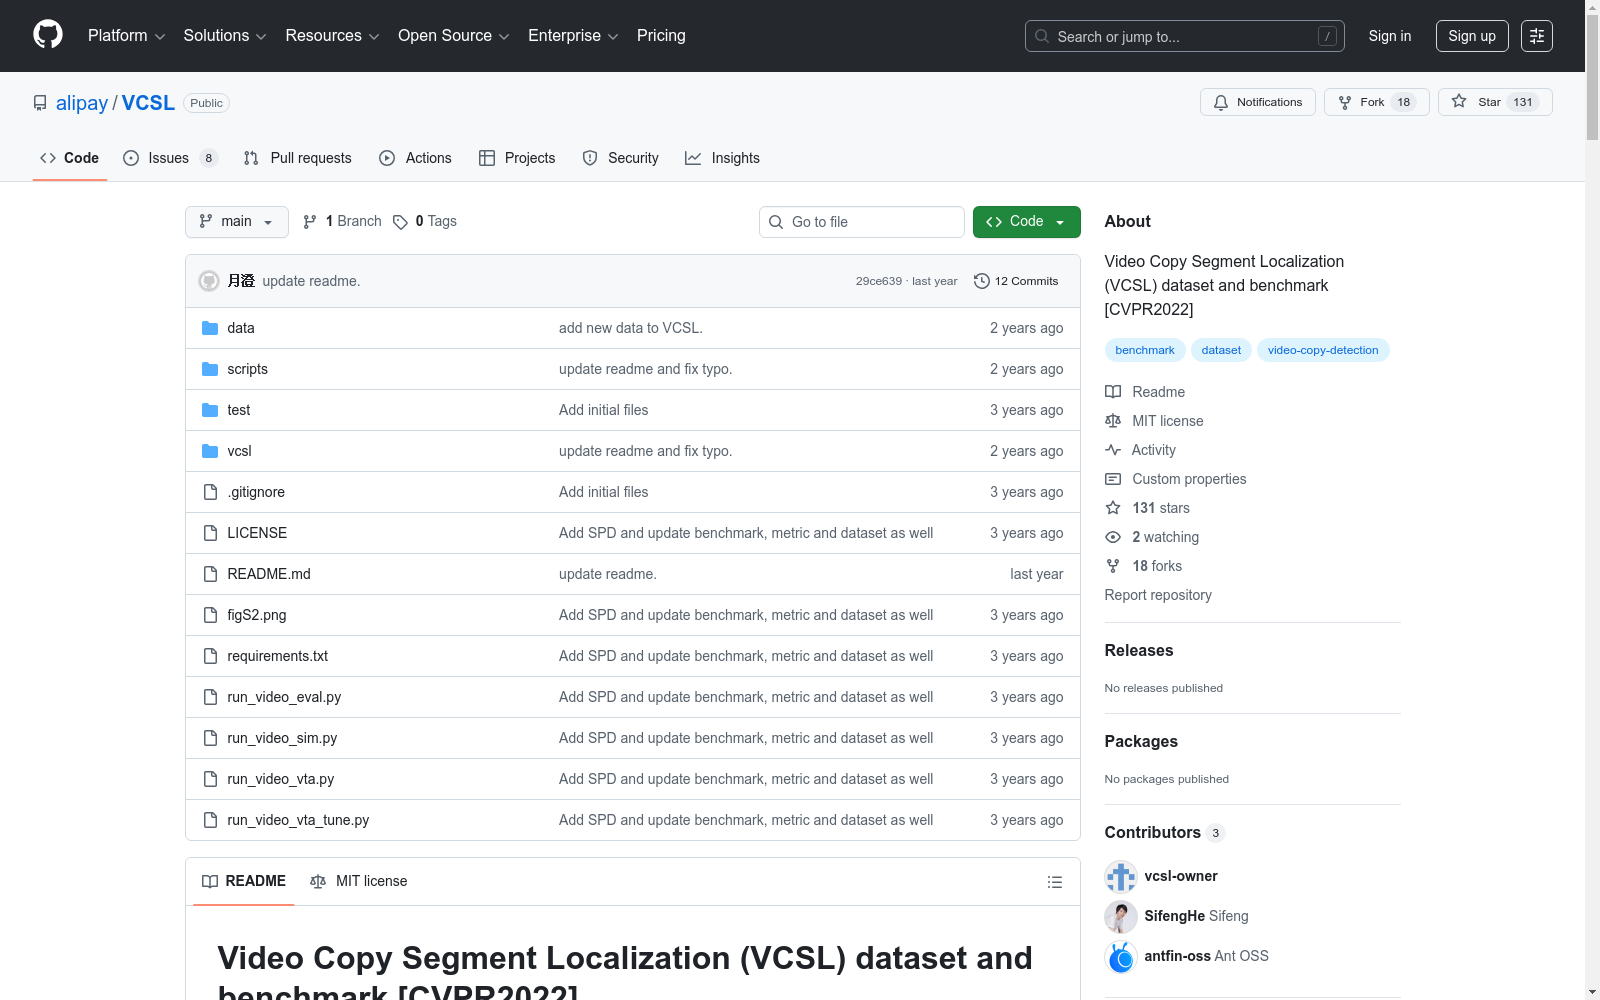Viewport: 1600px width, 1000px height.
Task: Switch to the Pull requests tab
Action: pos(298,158)
